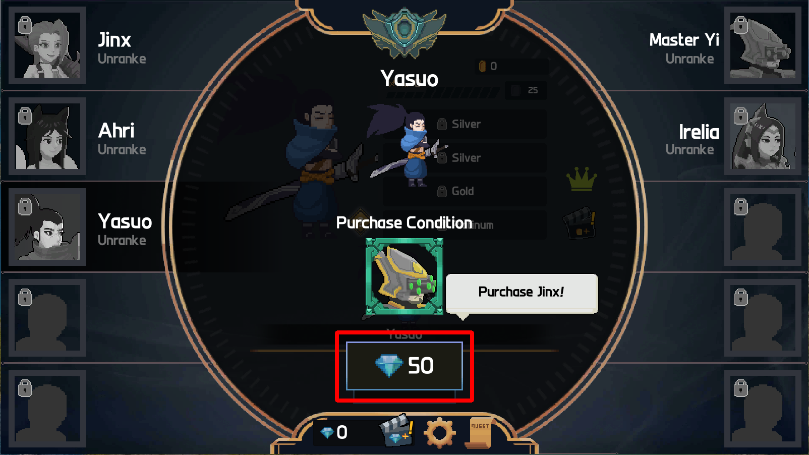The width and height of the screenshot is (809, 455).
Task: Click the Purchase Jinx! tooltip bubble
Action: [522, 293]
